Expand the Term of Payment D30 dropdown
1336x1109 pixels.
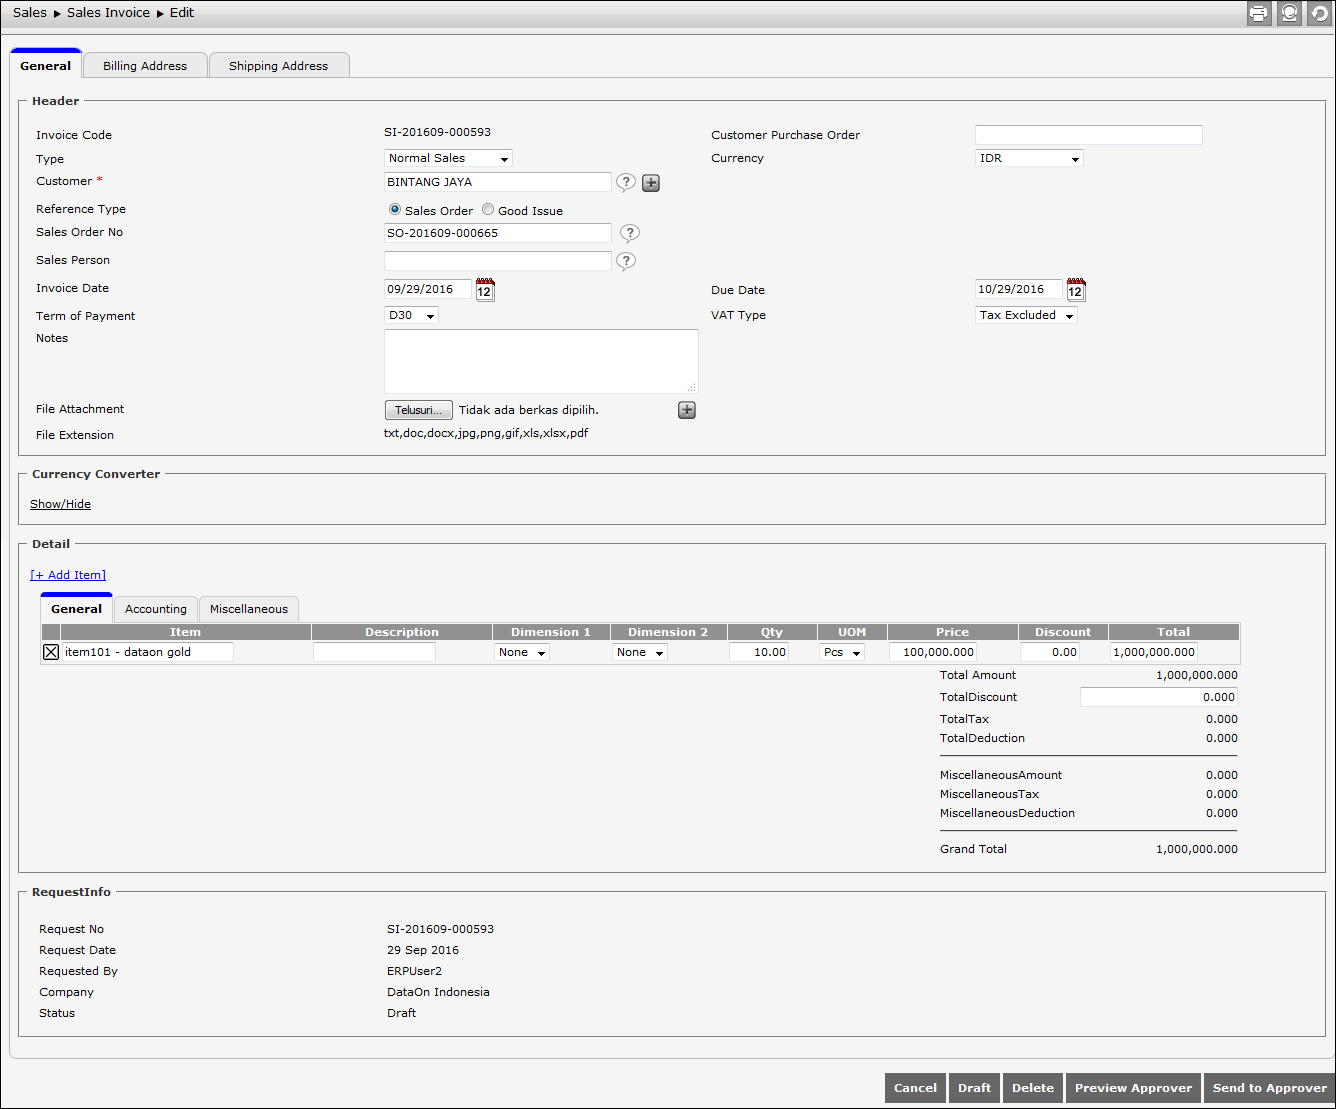[412, 315]
